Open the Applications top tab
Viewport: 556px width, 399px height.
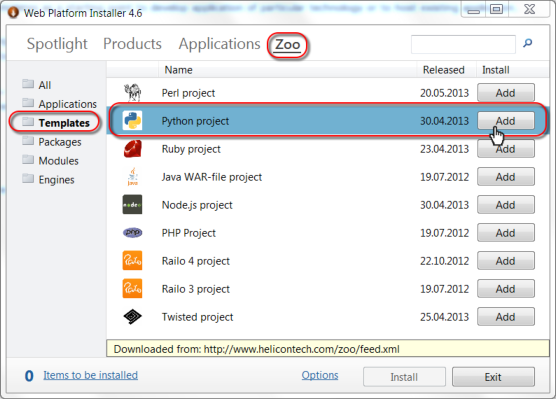pyautogui.click(x=219, y=44)
